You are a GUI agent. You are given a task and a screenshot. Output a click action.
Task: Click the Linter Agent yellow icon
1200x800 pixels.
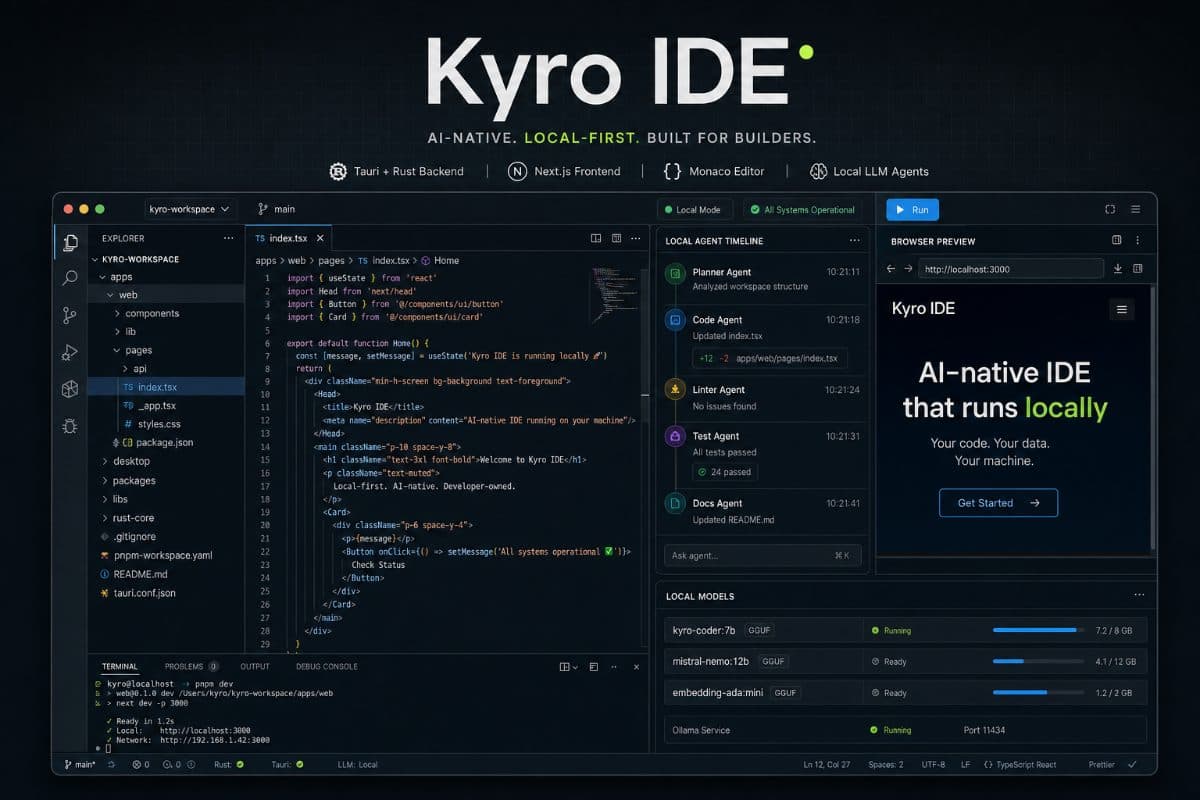pyautogui.click(x=675, y=390)
